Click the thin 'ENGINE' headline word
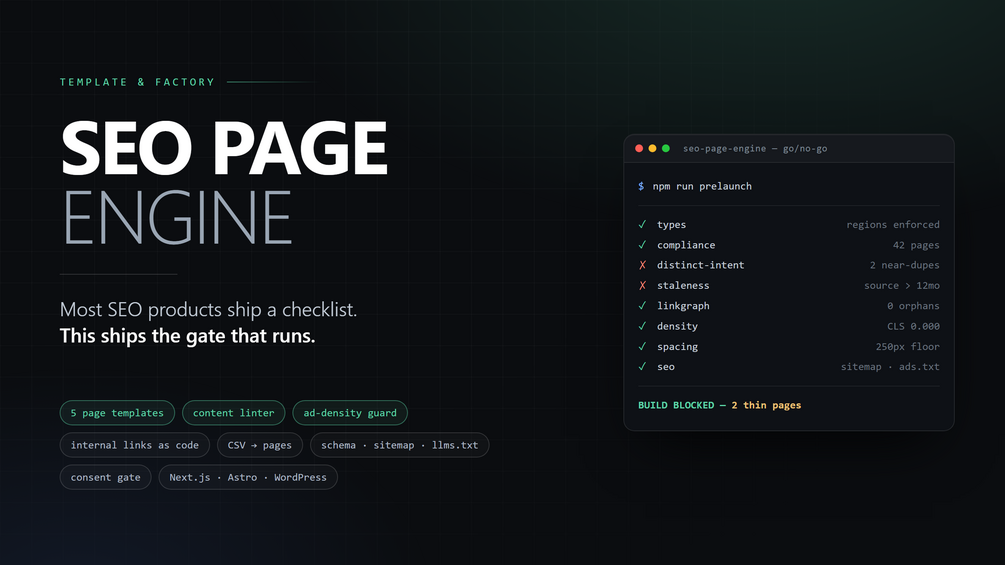1005x565 pixels. click(178, 217)
